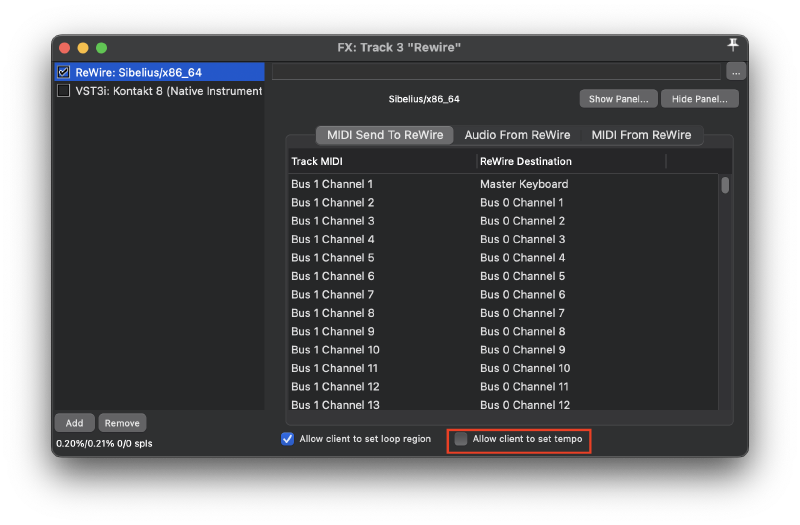800x525 pixels.
Task: Click destination Bus 0 Channel 7
Action: pos(522,313)
